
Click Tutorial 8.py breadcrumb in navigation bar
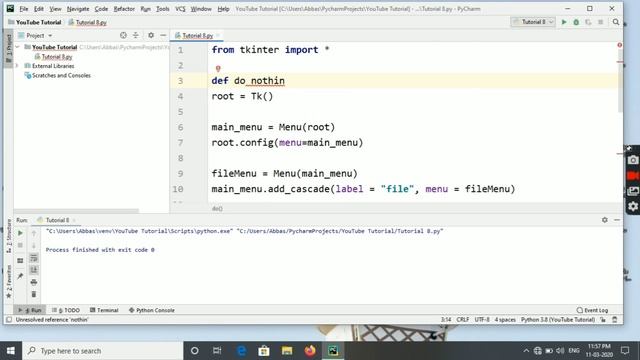click(x=87, y=22)
